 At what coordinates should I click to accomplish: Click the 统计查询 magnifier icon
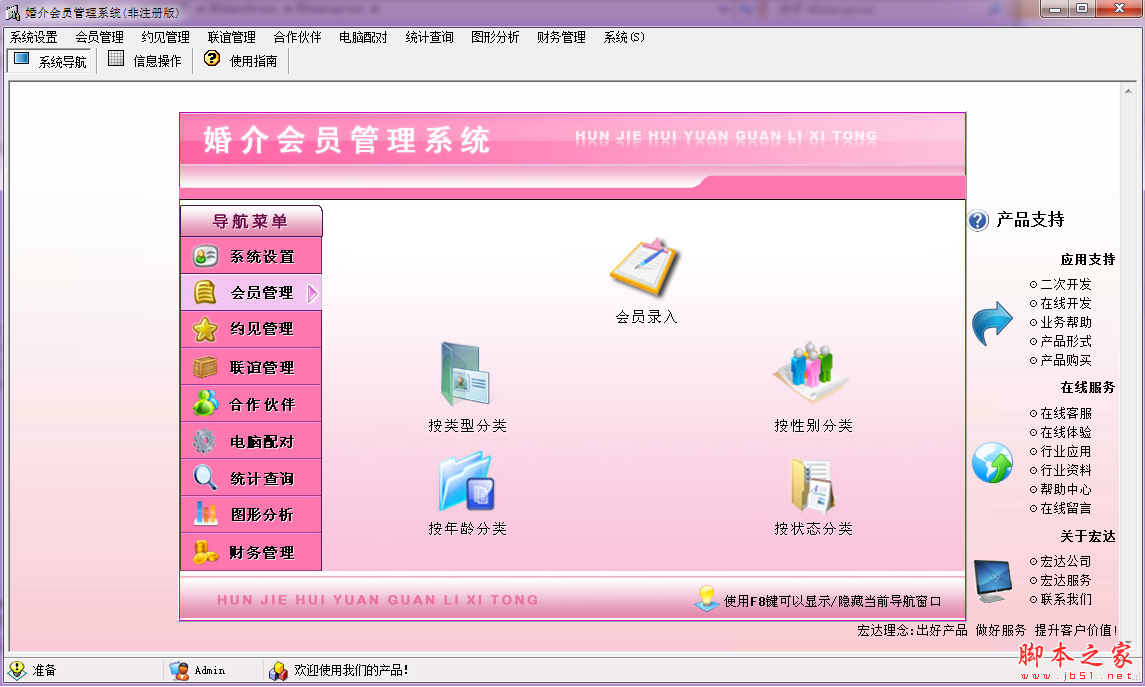[205, 477]
